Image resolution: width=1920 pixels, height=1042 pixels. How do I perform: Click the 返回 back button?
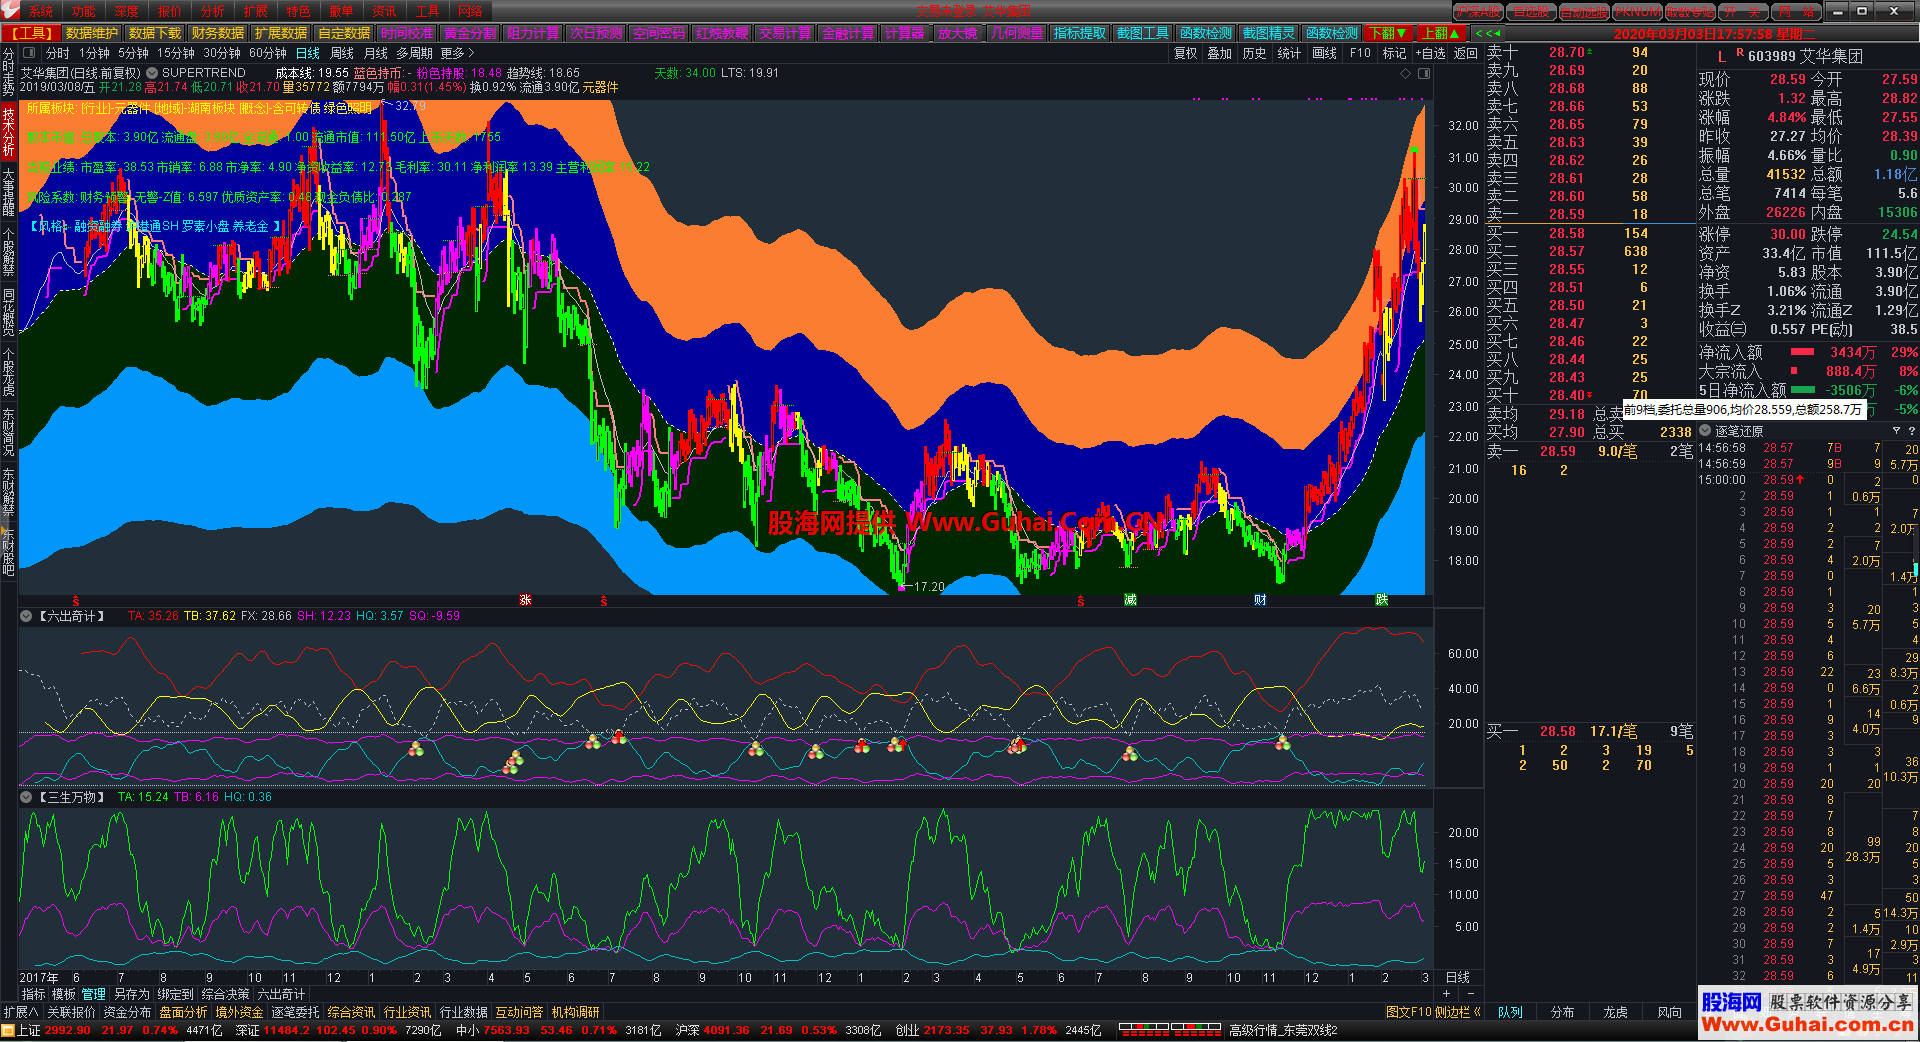point(1465,53)
